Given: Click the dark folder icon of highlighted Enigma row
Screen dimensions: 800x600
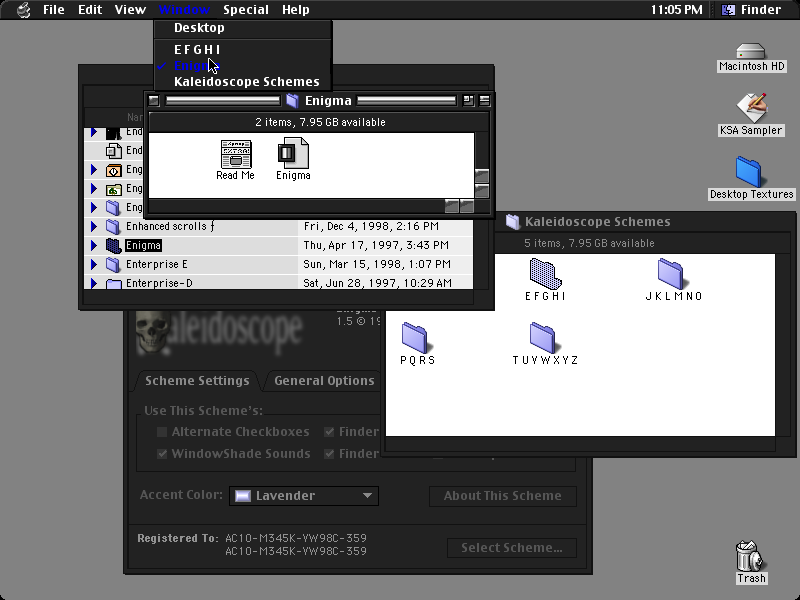Looking at the screenshot, I should tap(113, 245).
